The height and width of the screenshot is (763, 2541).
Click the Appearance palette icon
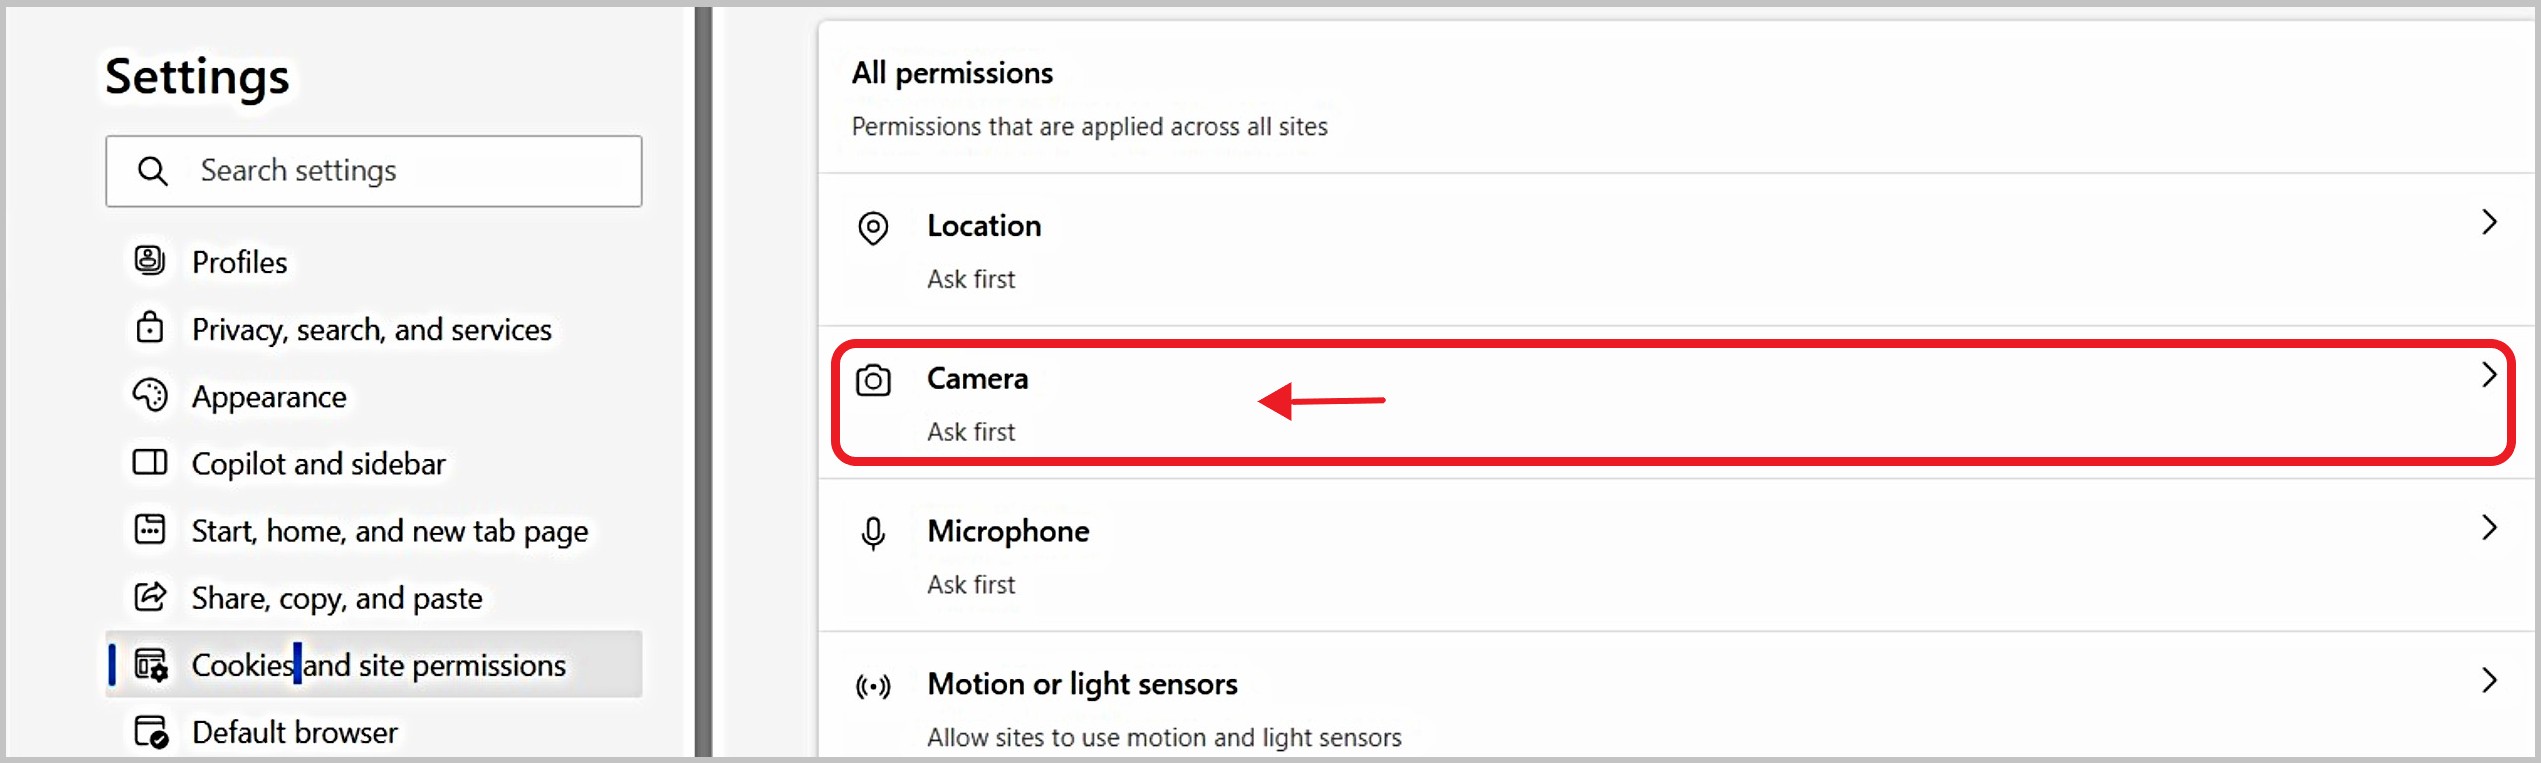click(x=150, y=395)
